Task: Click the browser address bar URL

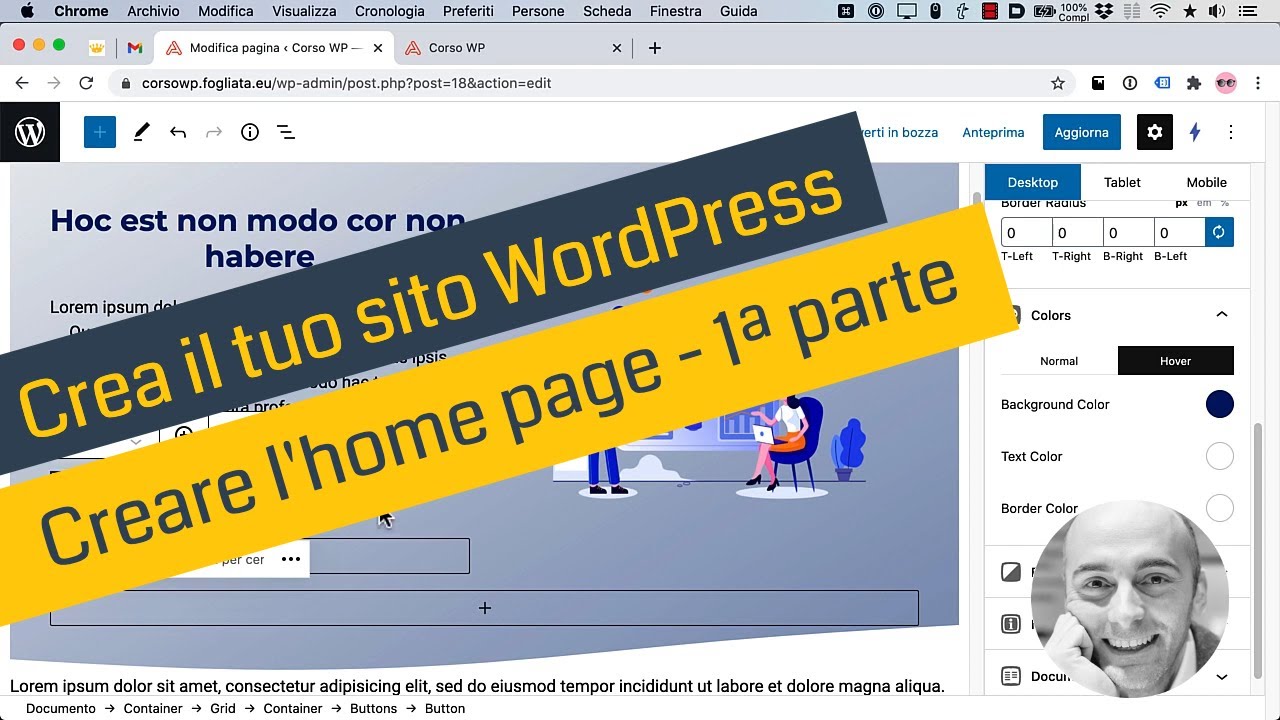Action: [346, 83]
